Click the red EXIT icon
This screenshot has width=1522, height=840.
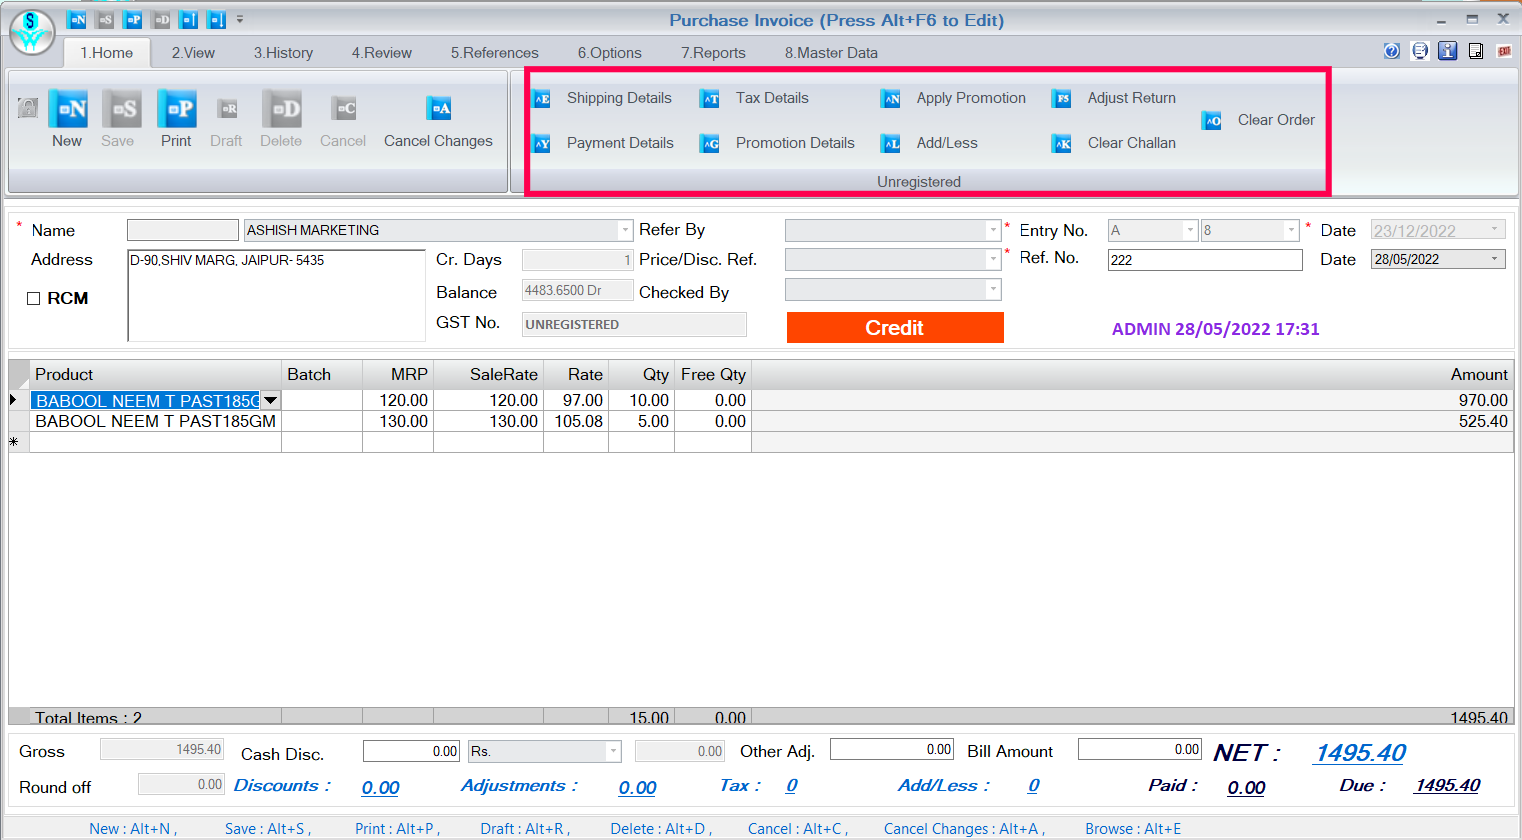click(1504, 51)
